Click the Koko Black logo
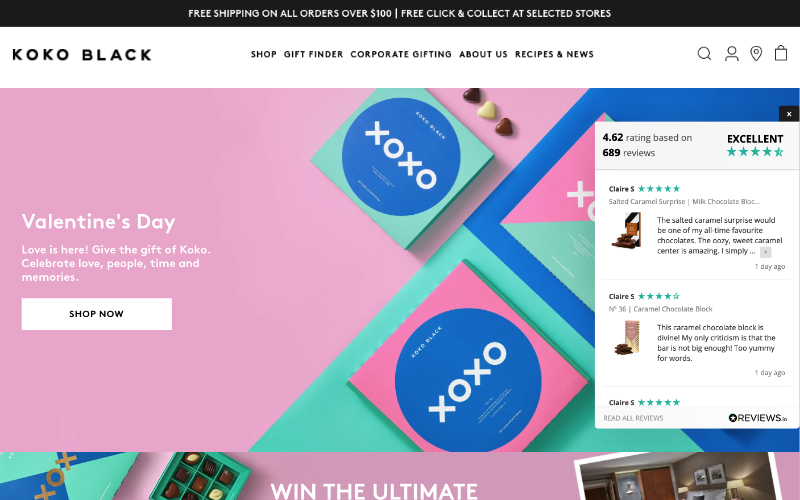800x500 pixels. (82, 55)
